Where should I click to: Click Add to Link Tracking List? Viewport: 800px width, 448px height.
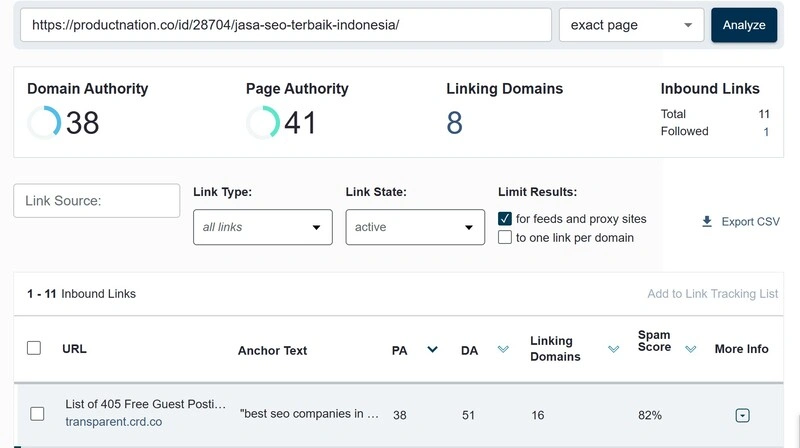(713, 294)
